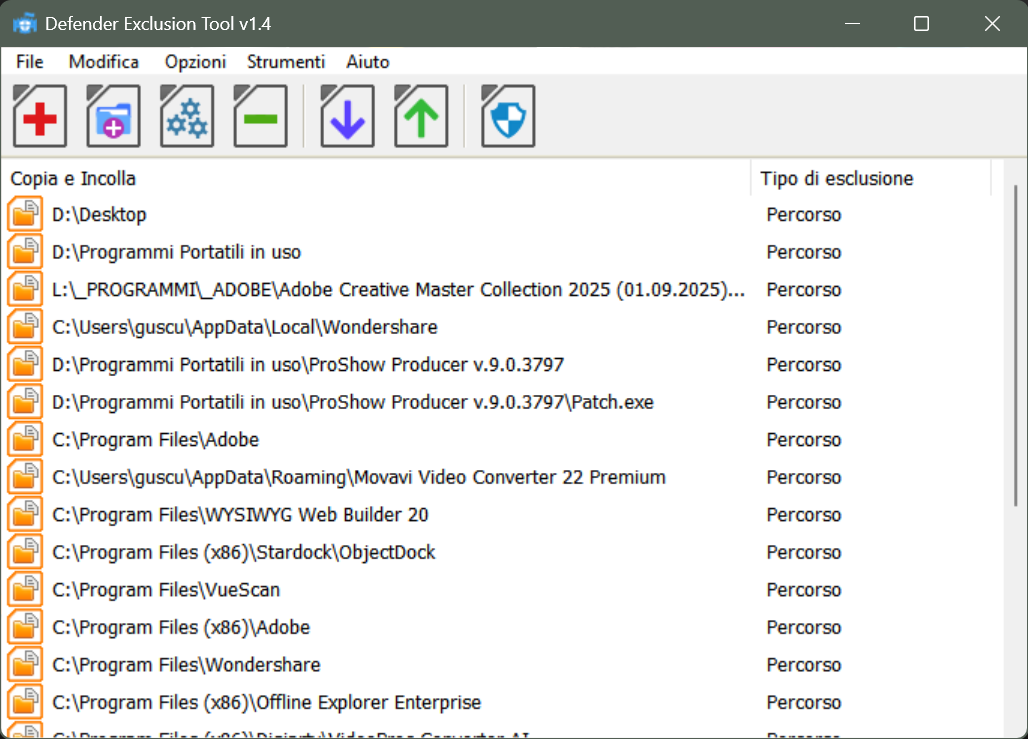Click folder icon next to C:\Program Files\Adobe

pyautogui.click(x=26, y=439)
